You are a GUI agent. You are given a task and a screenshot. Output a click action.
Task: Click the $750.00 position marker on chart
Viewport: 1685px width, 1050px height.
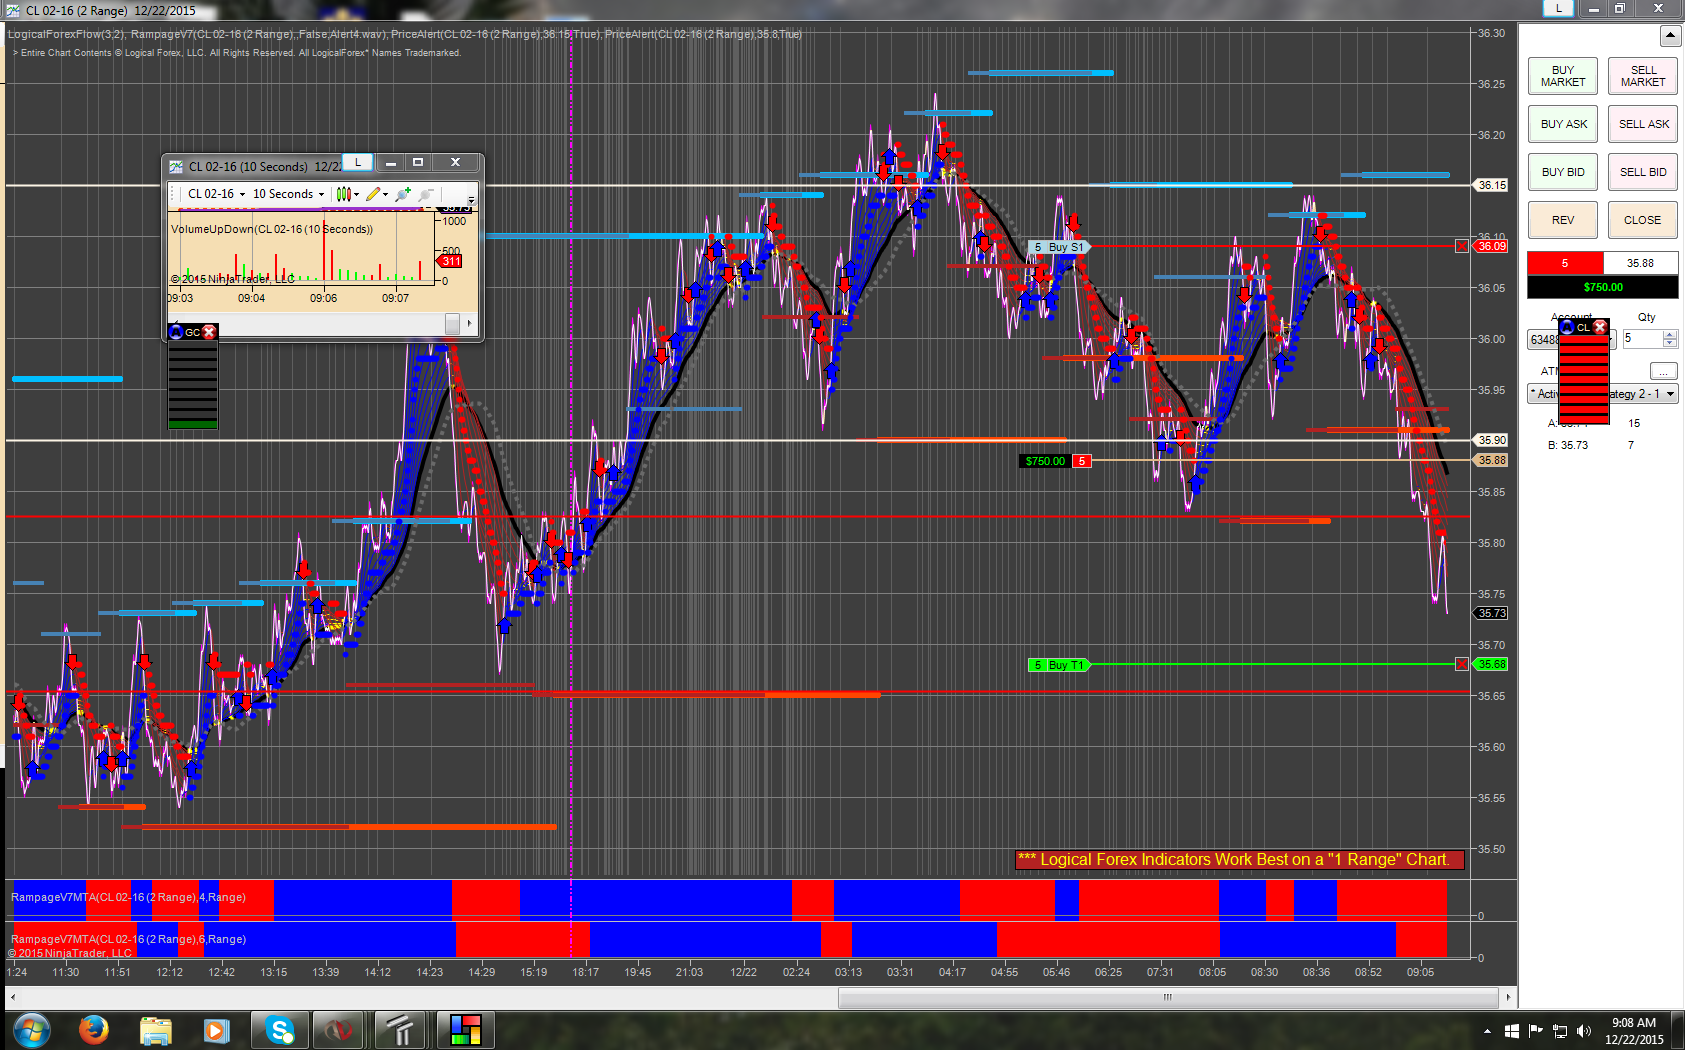1045,461
